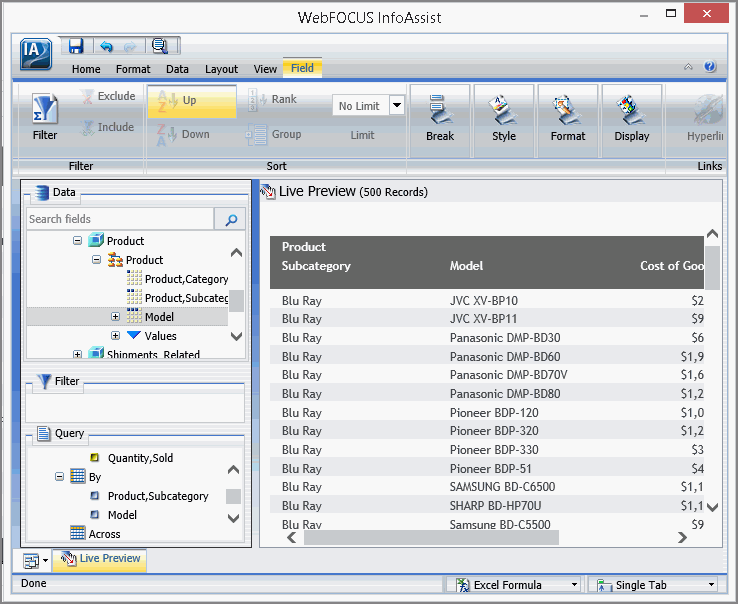This screenshot has height=604, width=738.
Task: Click the Hyperlink button
Action: coord(705,119)
